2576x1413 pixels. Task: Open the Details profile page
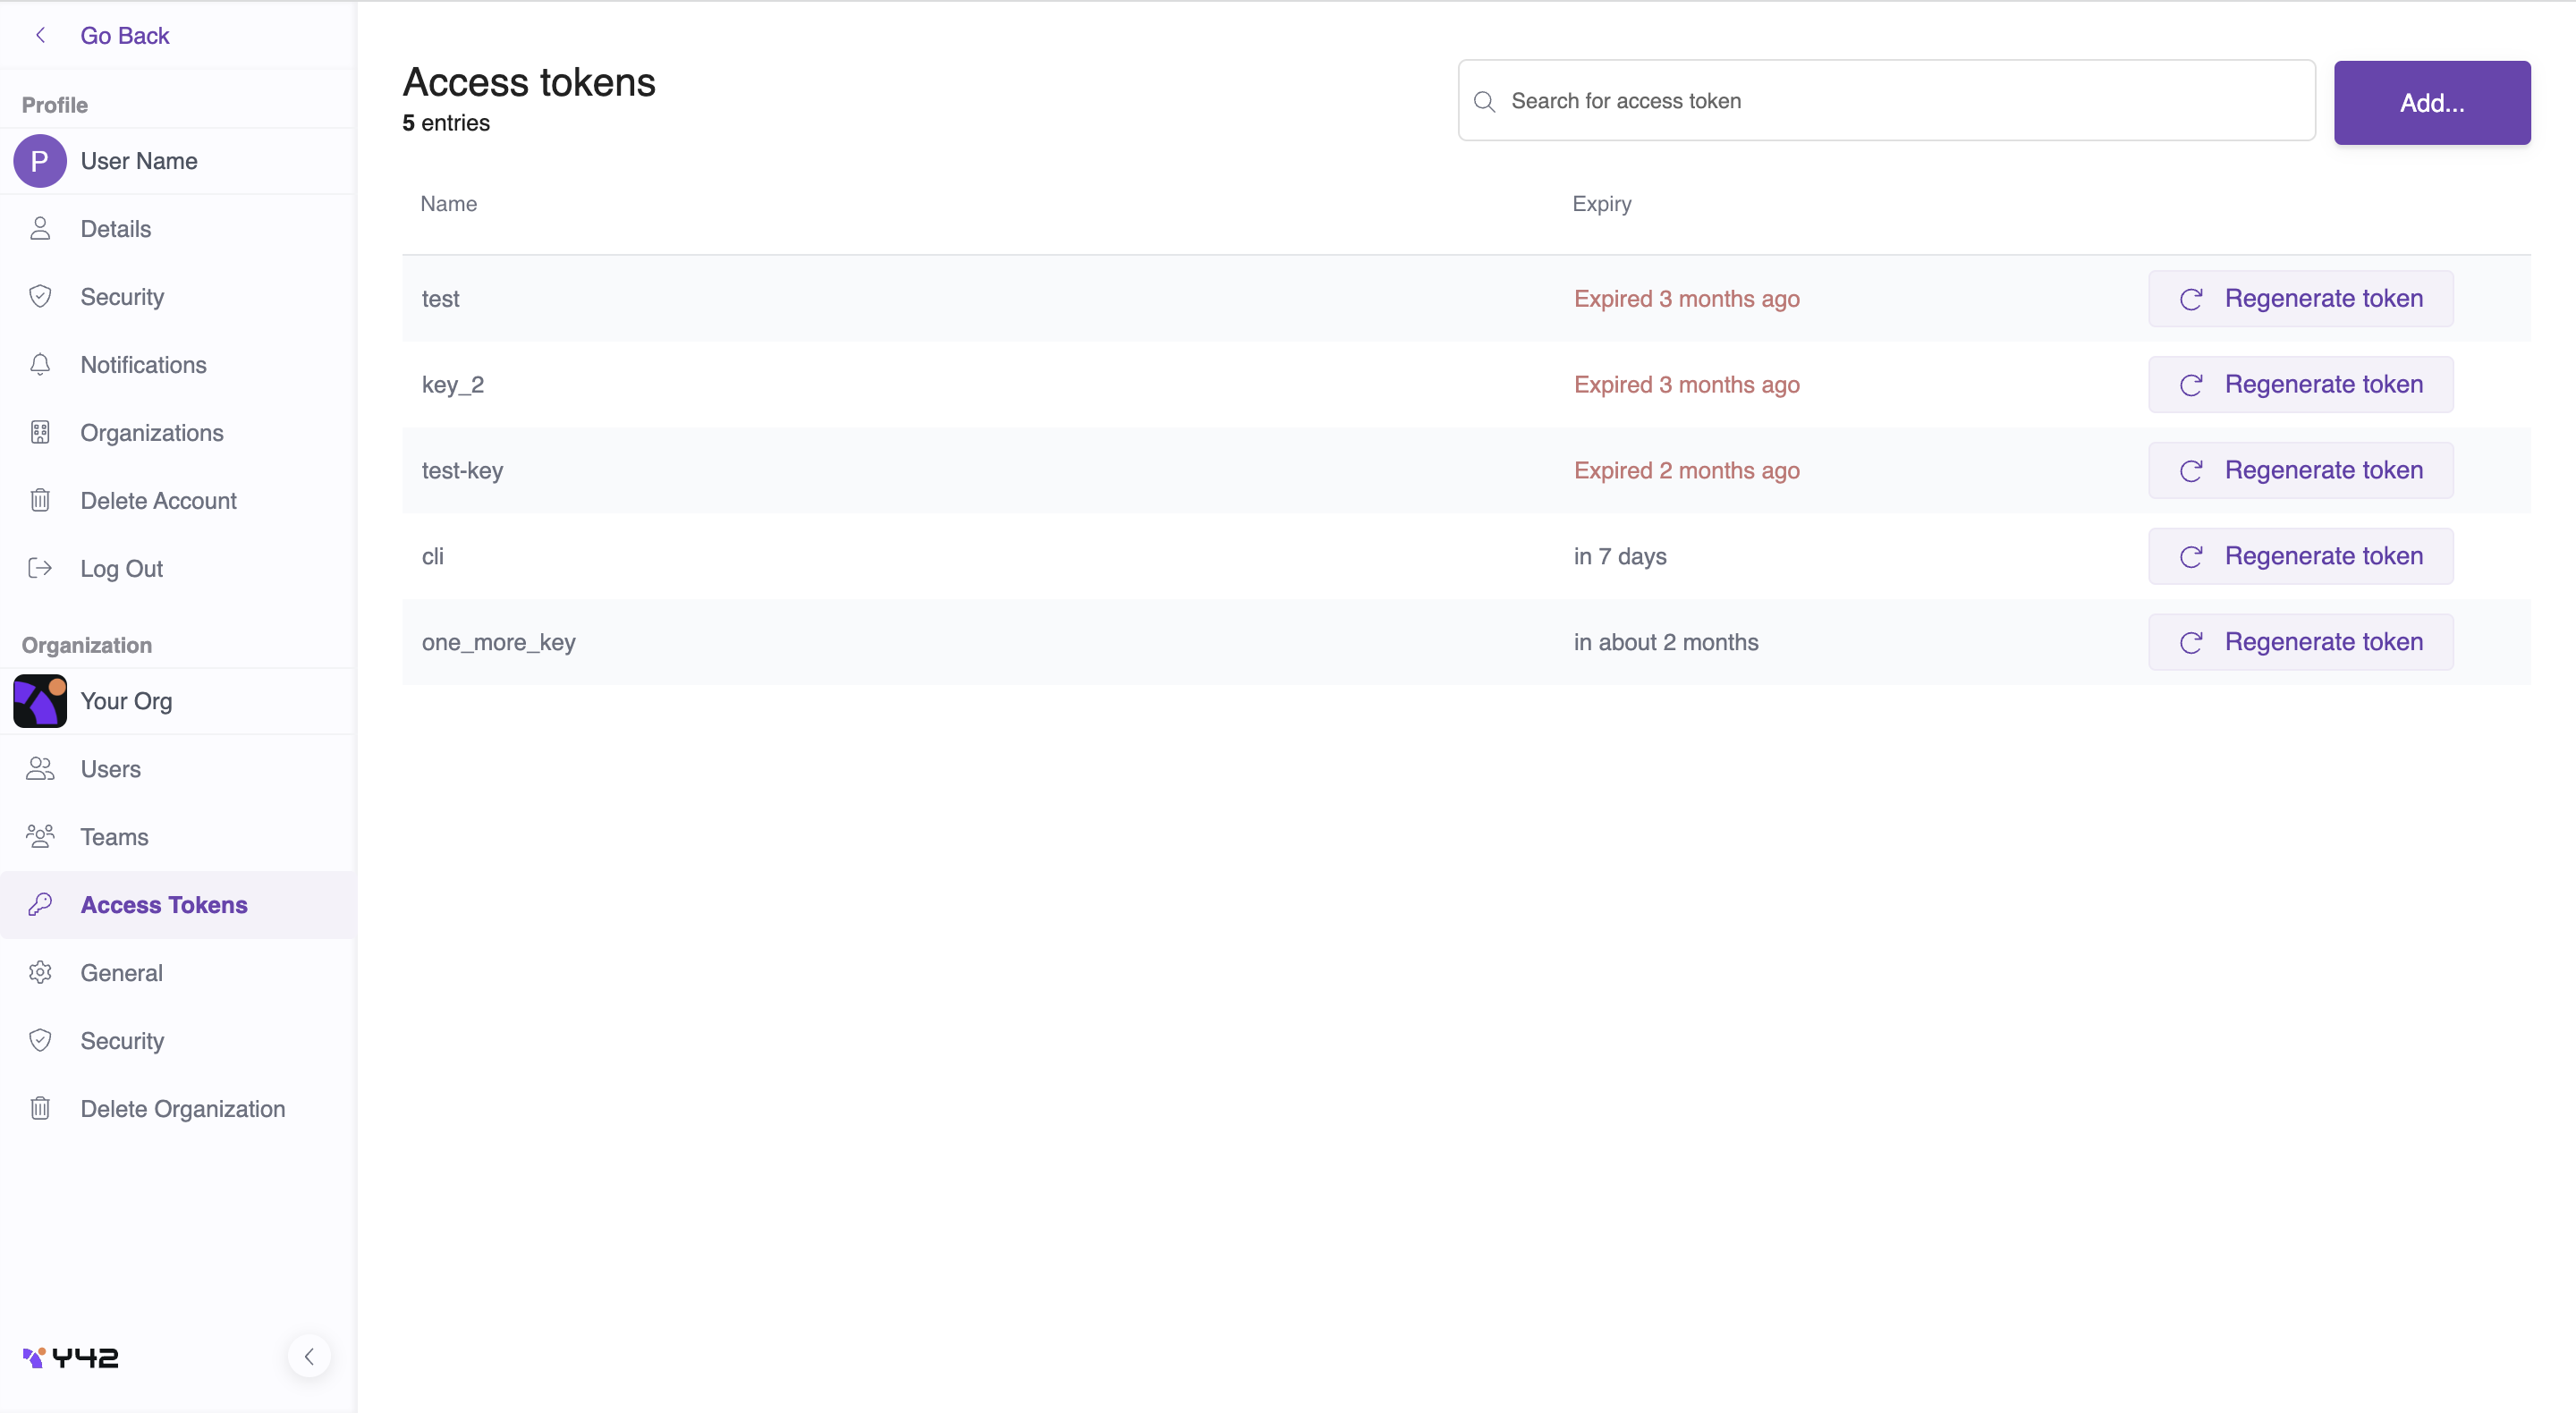coord(115,229)
